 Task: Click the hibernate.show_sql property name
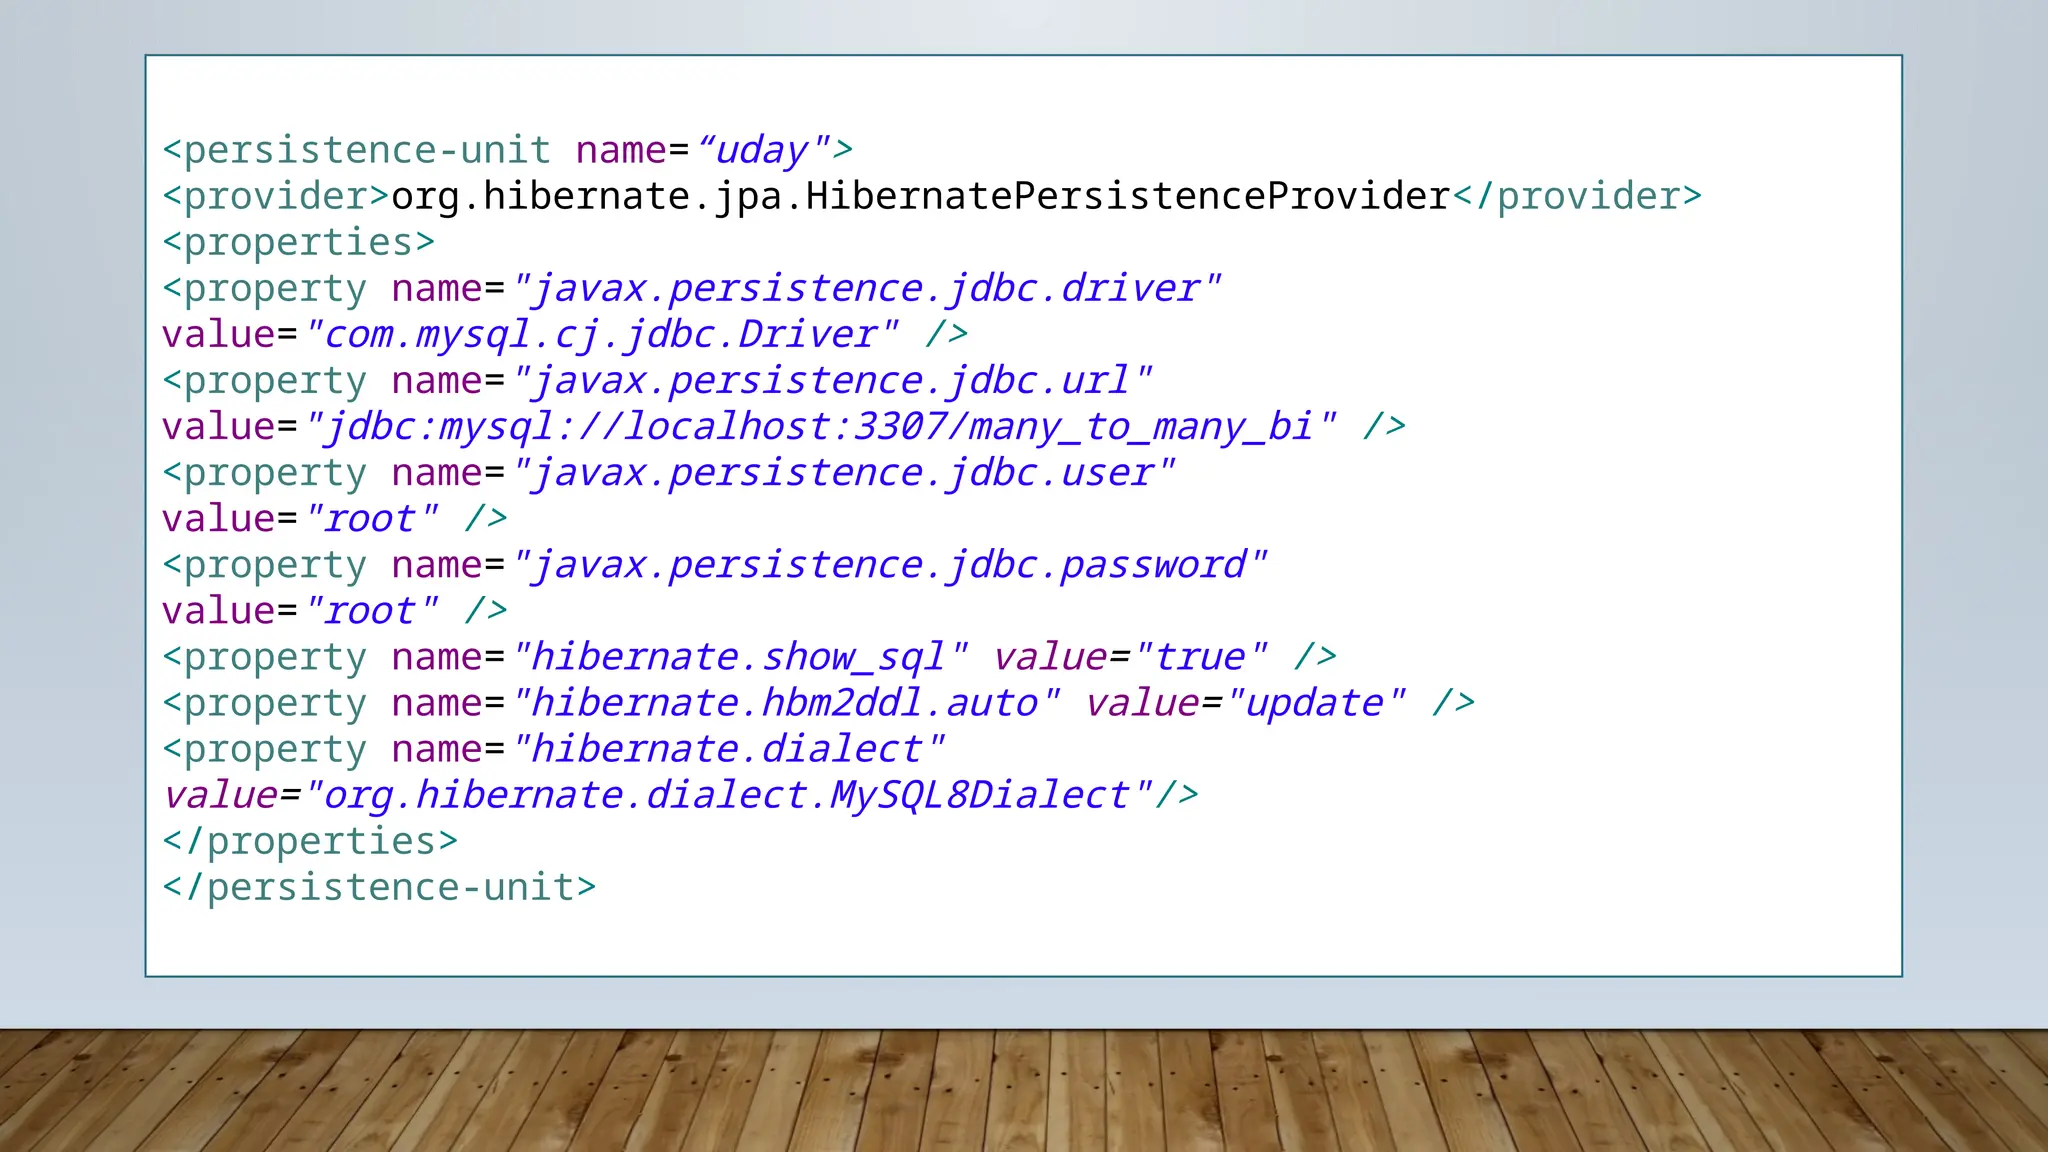pyautogui.click(x=739, y=657)
